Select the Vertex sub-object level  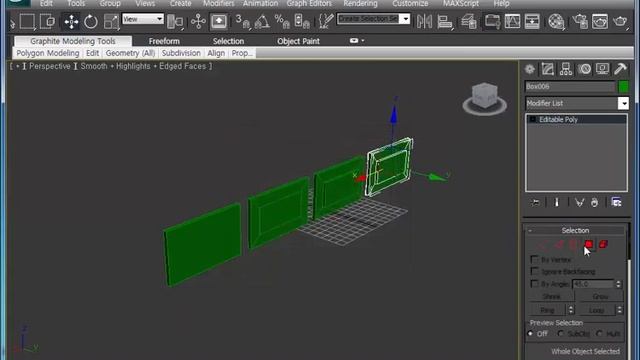[x=543, y=244]
